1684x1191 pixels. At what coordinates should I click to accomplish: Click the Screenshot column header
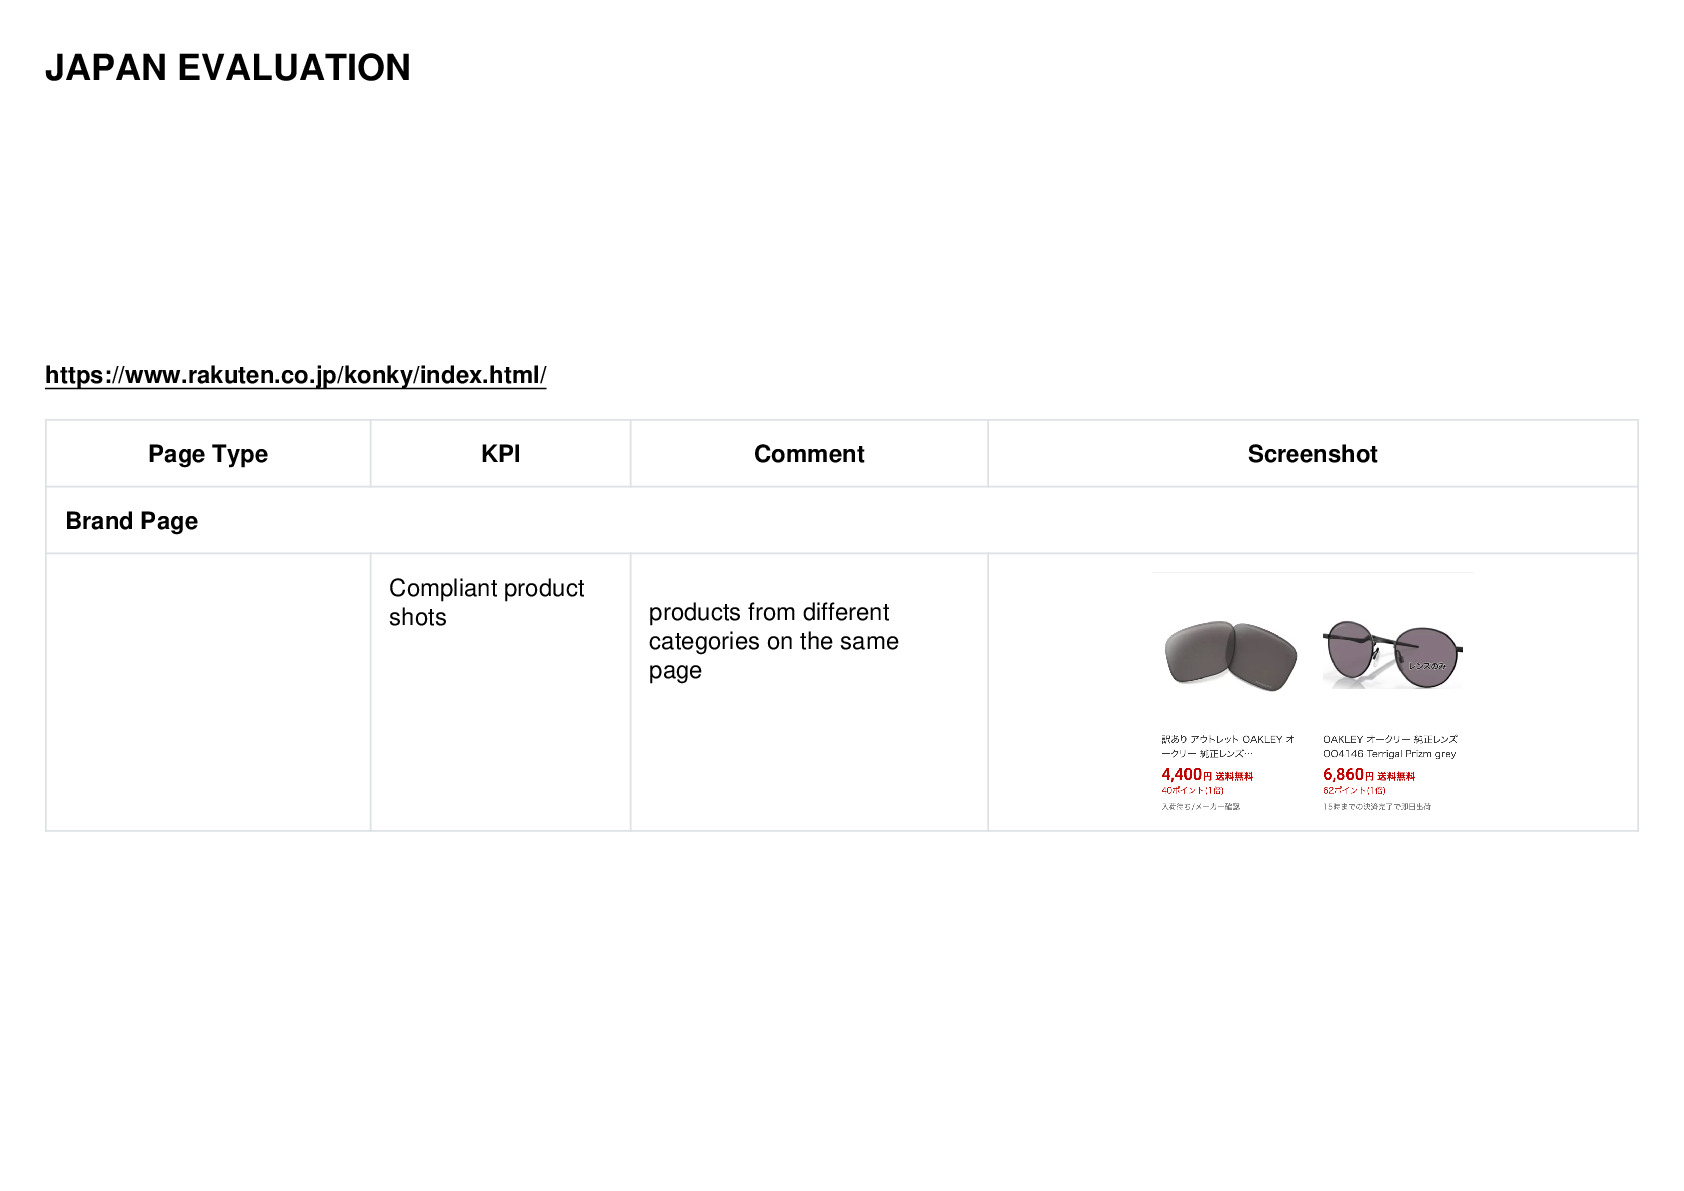pyautogui.click(x=1312, y=454)
